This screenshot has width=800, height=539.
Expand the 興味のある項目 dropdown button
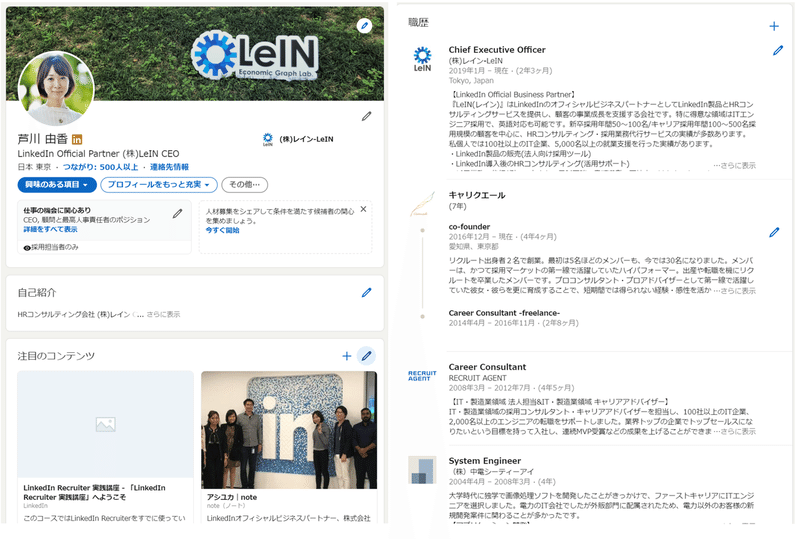click(x=57, y=185)
